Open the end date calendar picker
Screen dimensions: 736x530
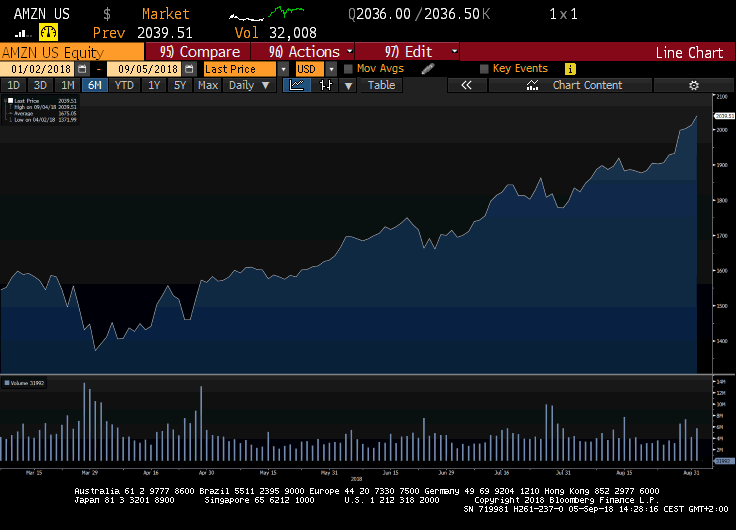(x=189, y=69)
